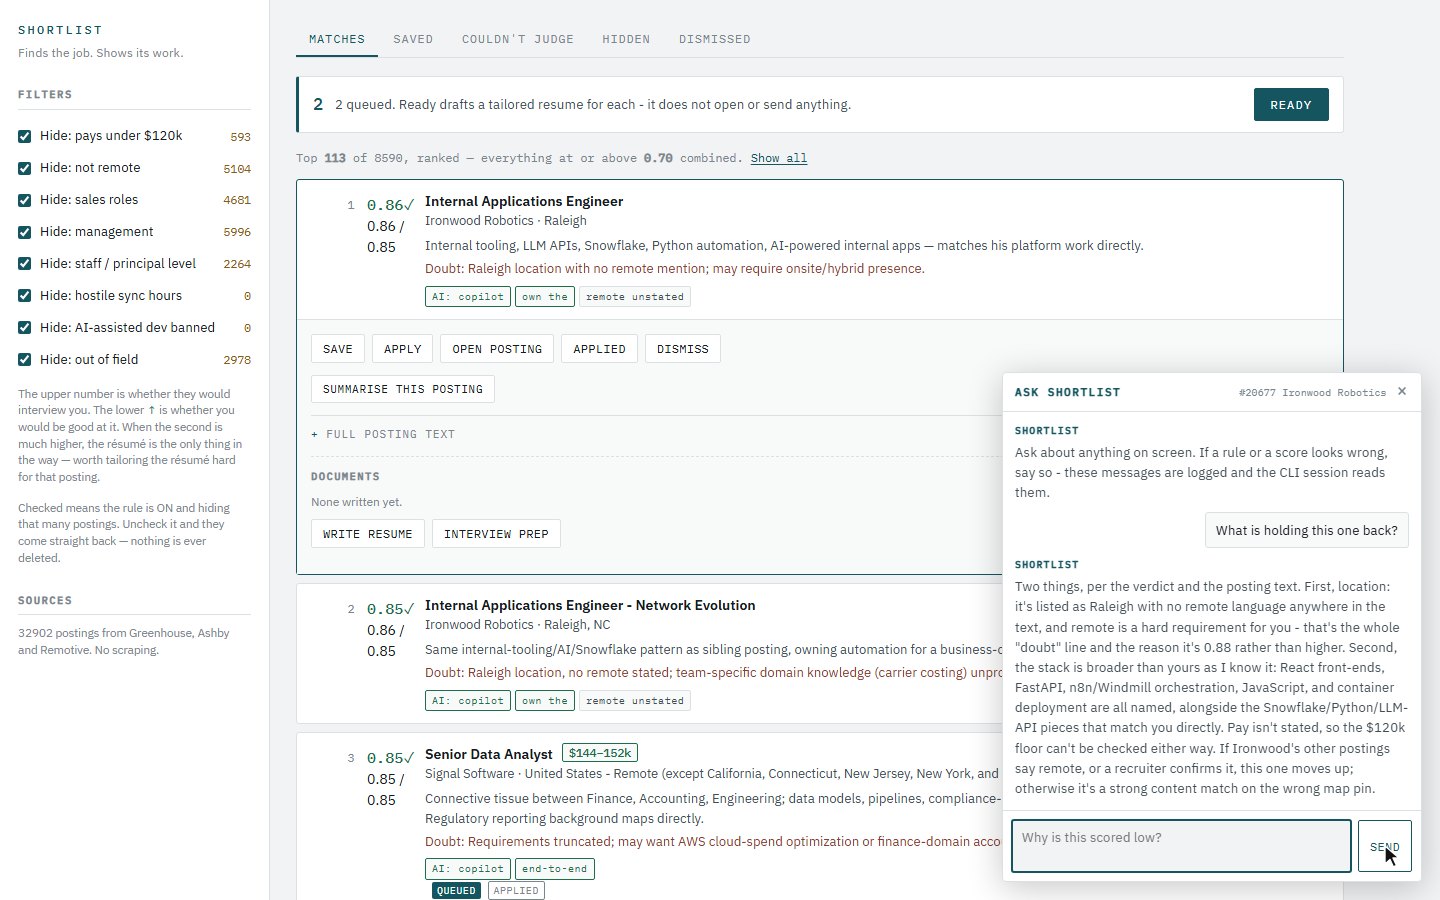Click the 5996 count beside Hide: management

coord(237,233)
